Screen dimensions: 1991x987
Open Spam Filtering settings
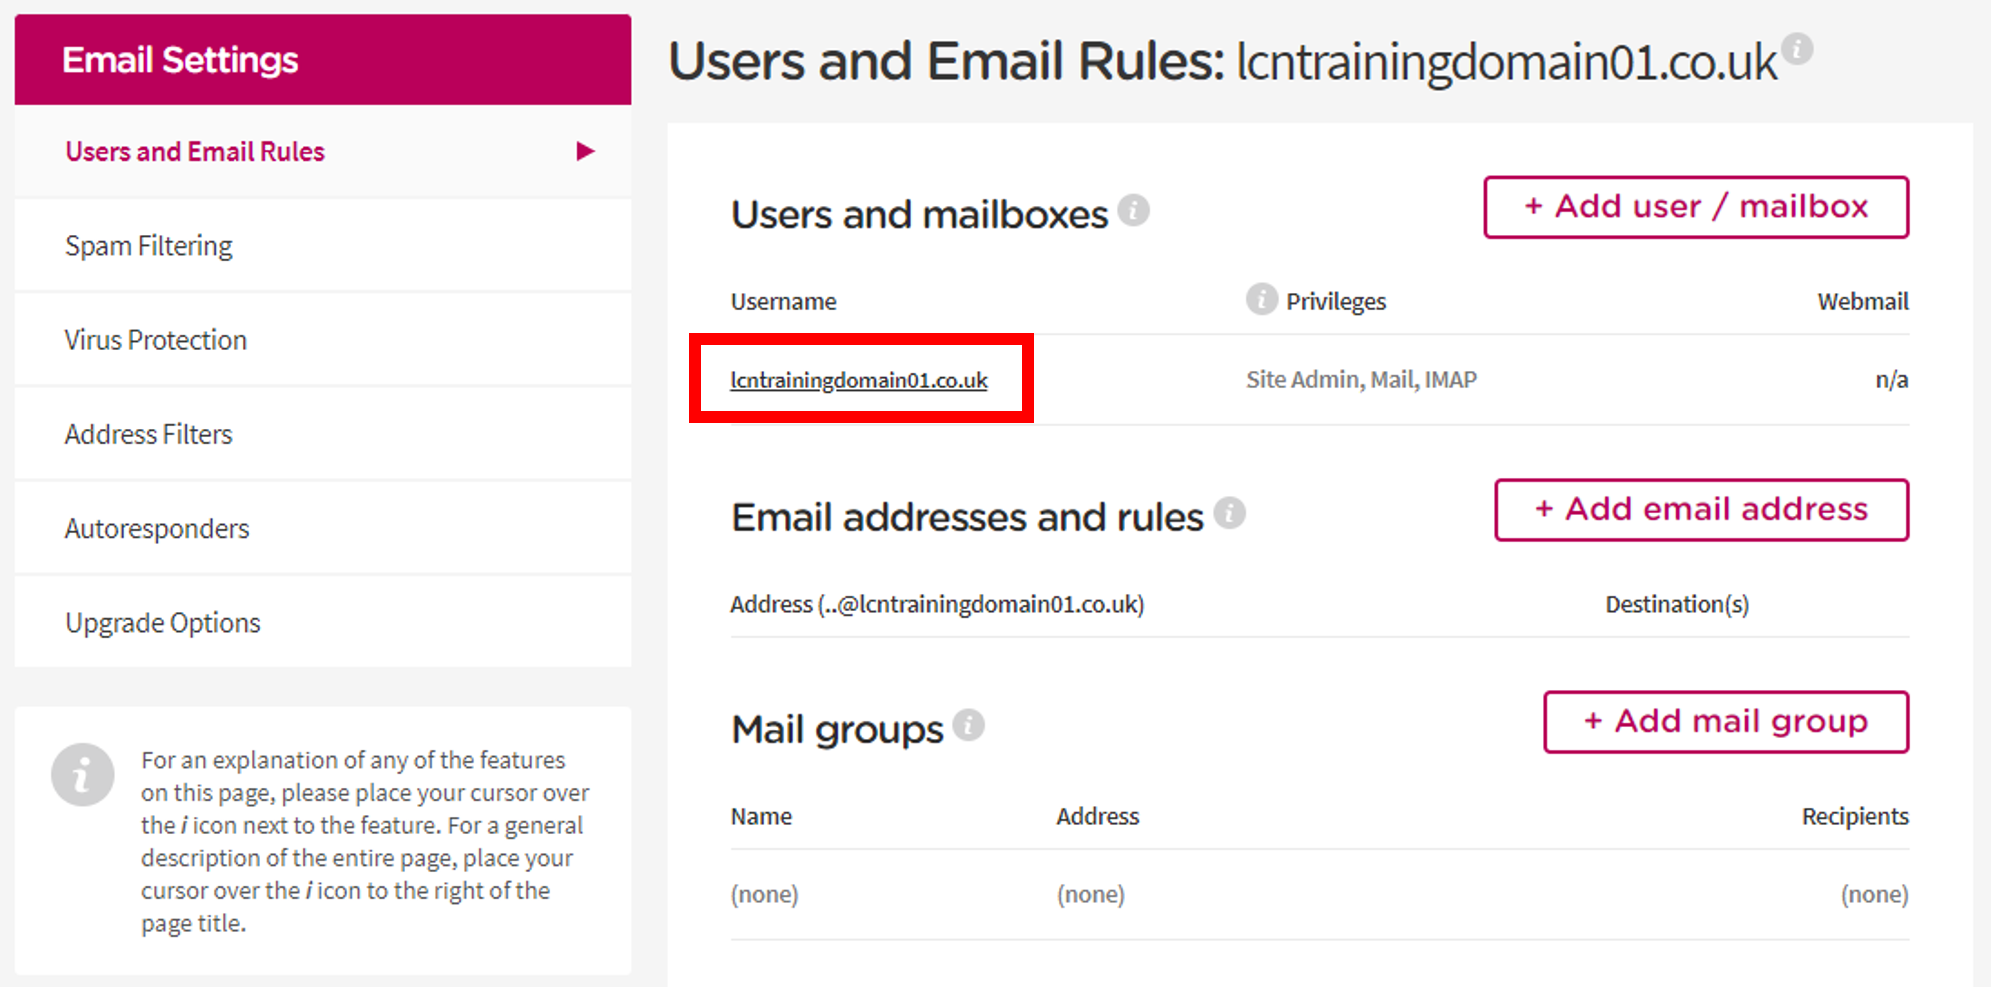click(x=148, y=245)
